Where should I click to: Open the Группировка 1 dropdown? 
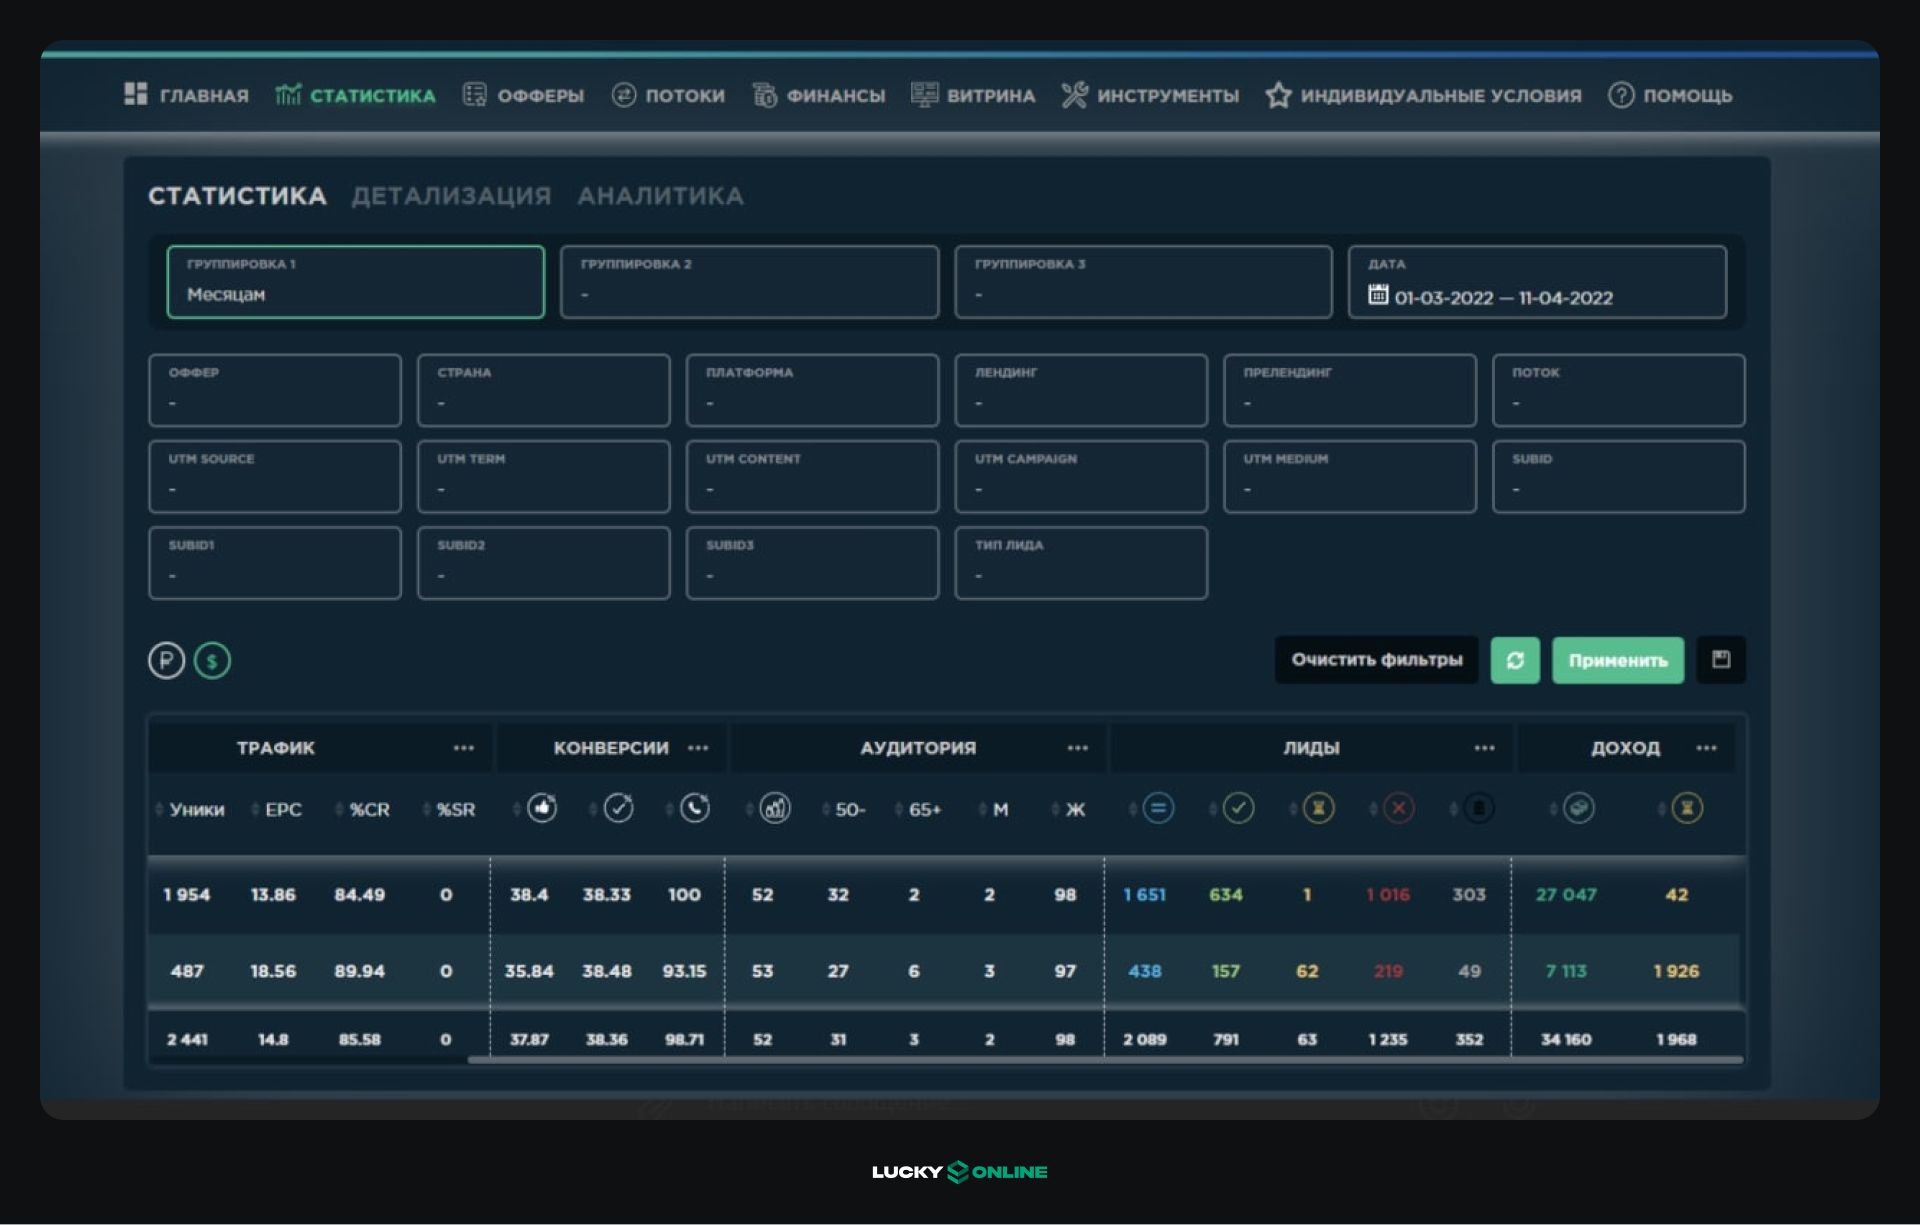click(356, 282)
